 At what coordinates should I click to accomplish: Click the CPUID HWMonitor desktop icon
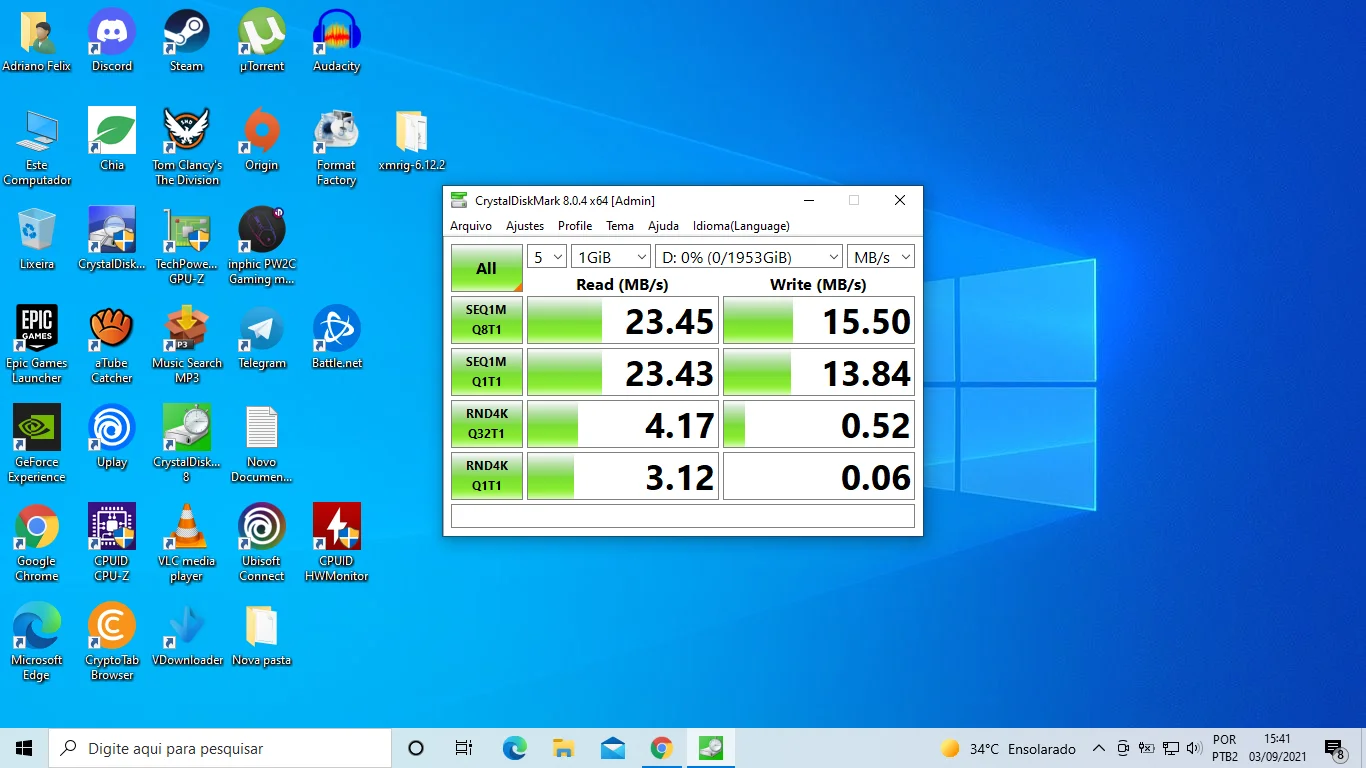[x=336, y=529]
